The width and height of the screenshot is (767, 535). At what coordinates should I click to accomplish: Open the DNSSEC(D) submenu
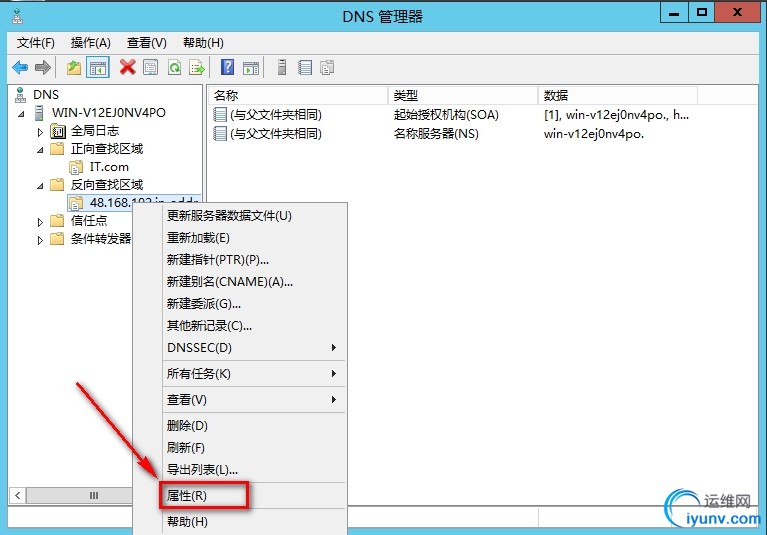point(253,348)
